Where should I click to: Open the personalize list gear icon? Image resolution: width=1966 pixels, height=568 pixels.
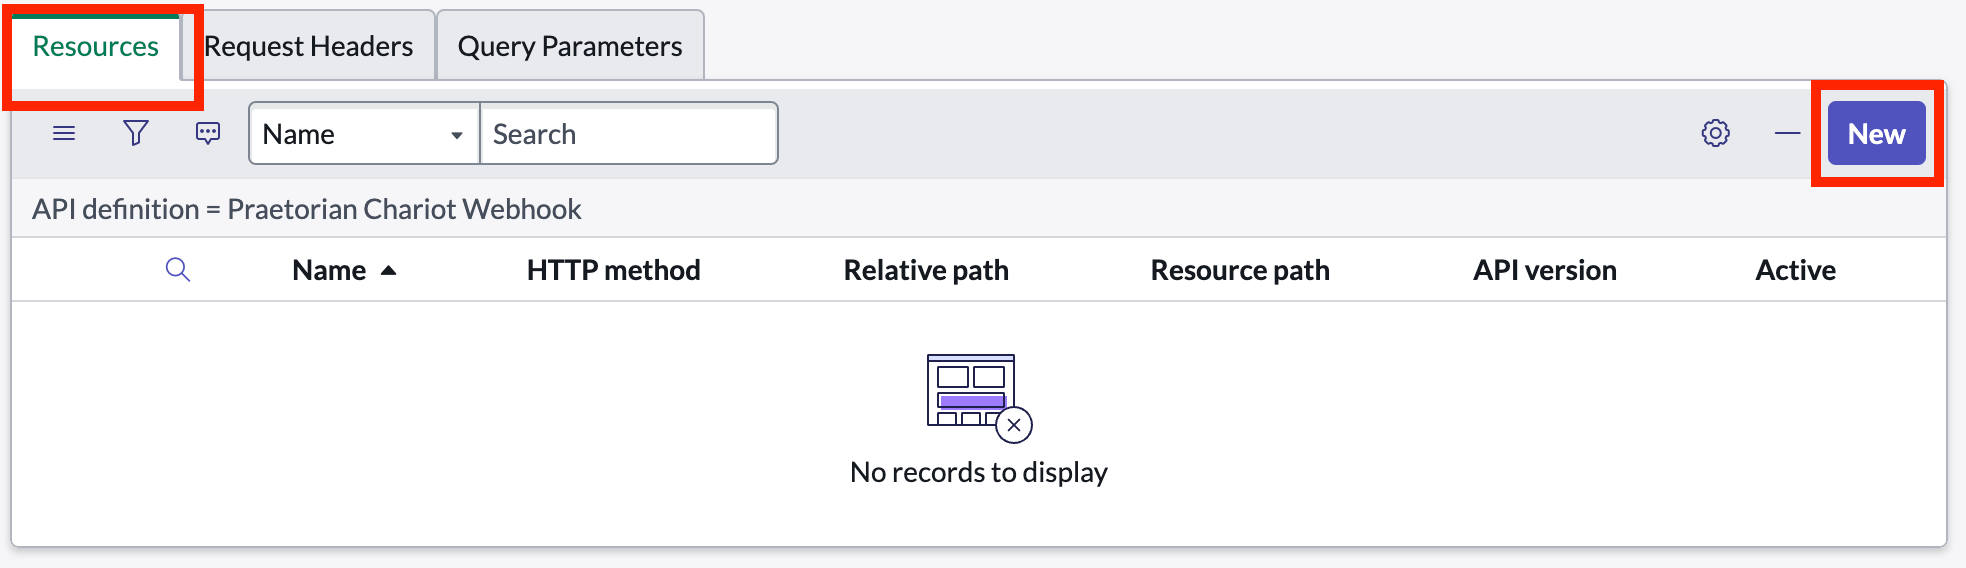click(1716, 133)
